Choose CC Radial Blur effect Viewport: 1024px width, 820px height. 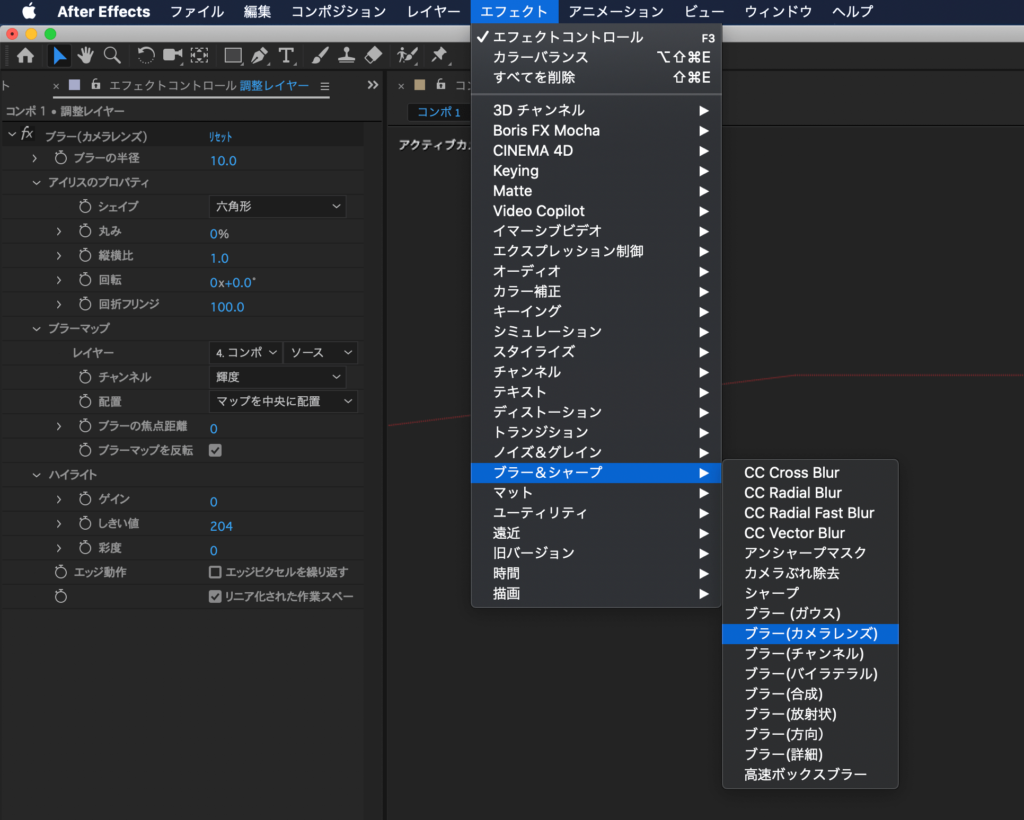810,493
